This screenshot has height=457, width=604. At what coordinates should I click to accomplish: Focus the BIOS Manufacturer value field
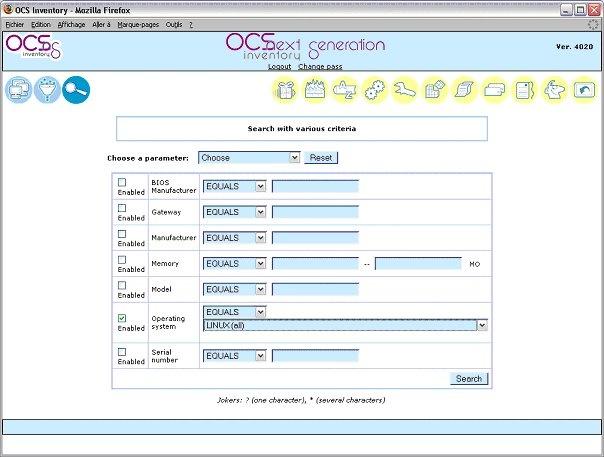(x=315, y=186)
